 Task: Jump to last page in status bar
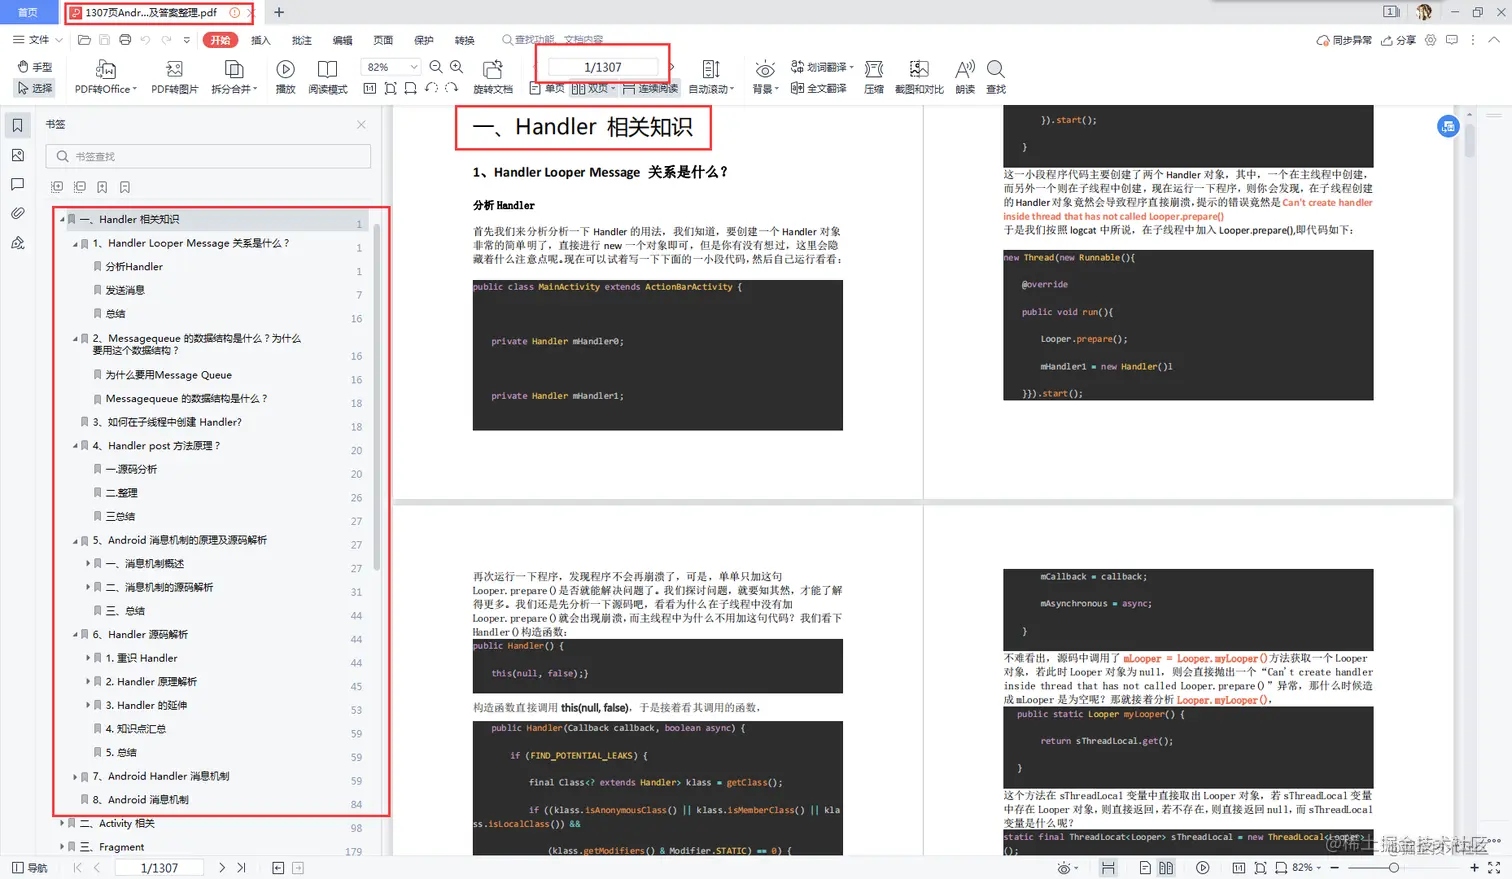click(241, 868)
